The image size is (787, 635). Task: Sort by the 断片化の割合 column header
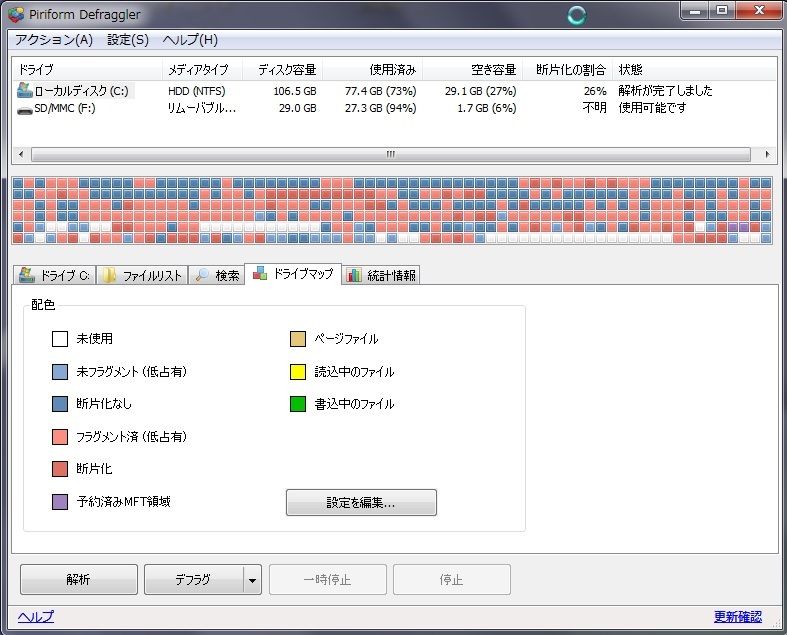pyautogui.click(x=568, y=69)
